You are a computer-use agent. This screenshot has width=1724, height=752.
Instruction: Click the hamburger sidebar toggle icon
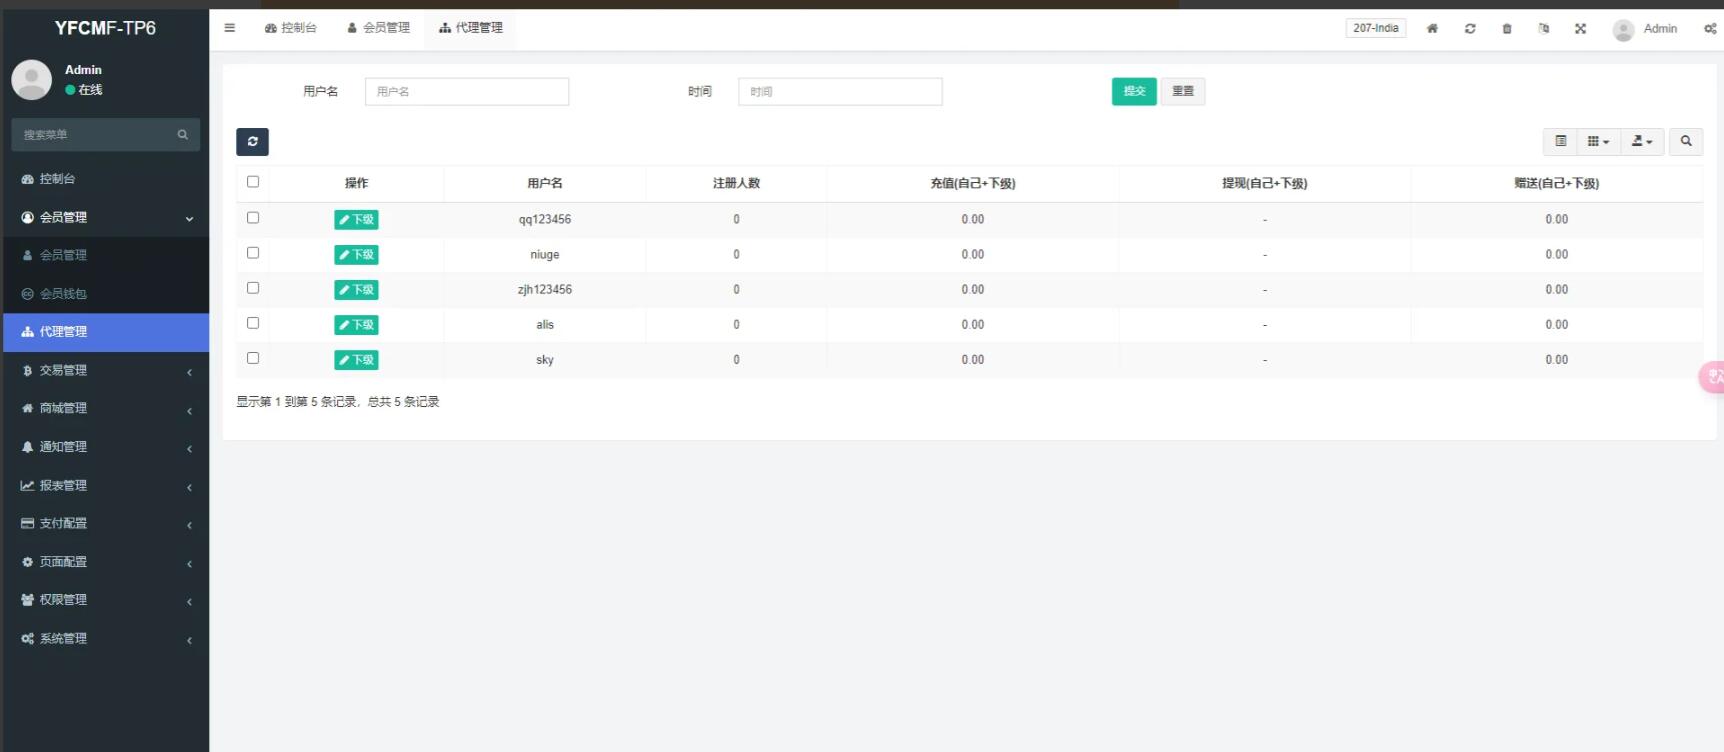230,28
